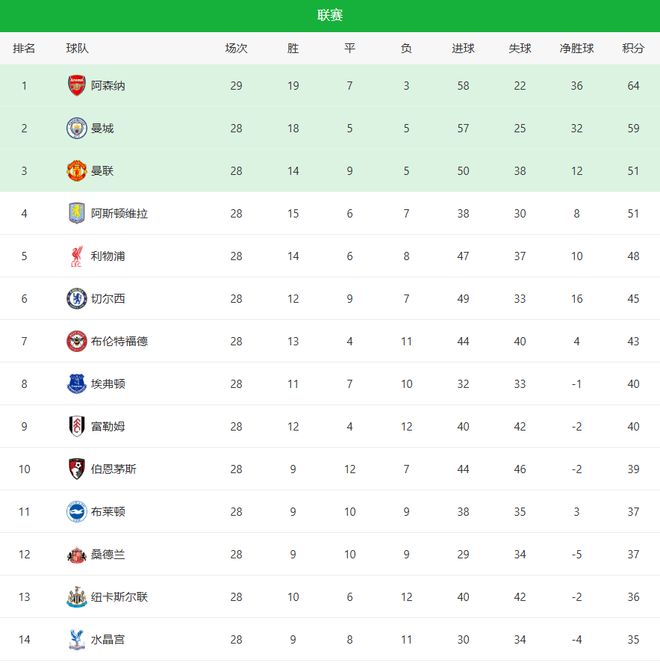
Task: Click the Bournemouth club crest icon
Action: tap(76, 469)
